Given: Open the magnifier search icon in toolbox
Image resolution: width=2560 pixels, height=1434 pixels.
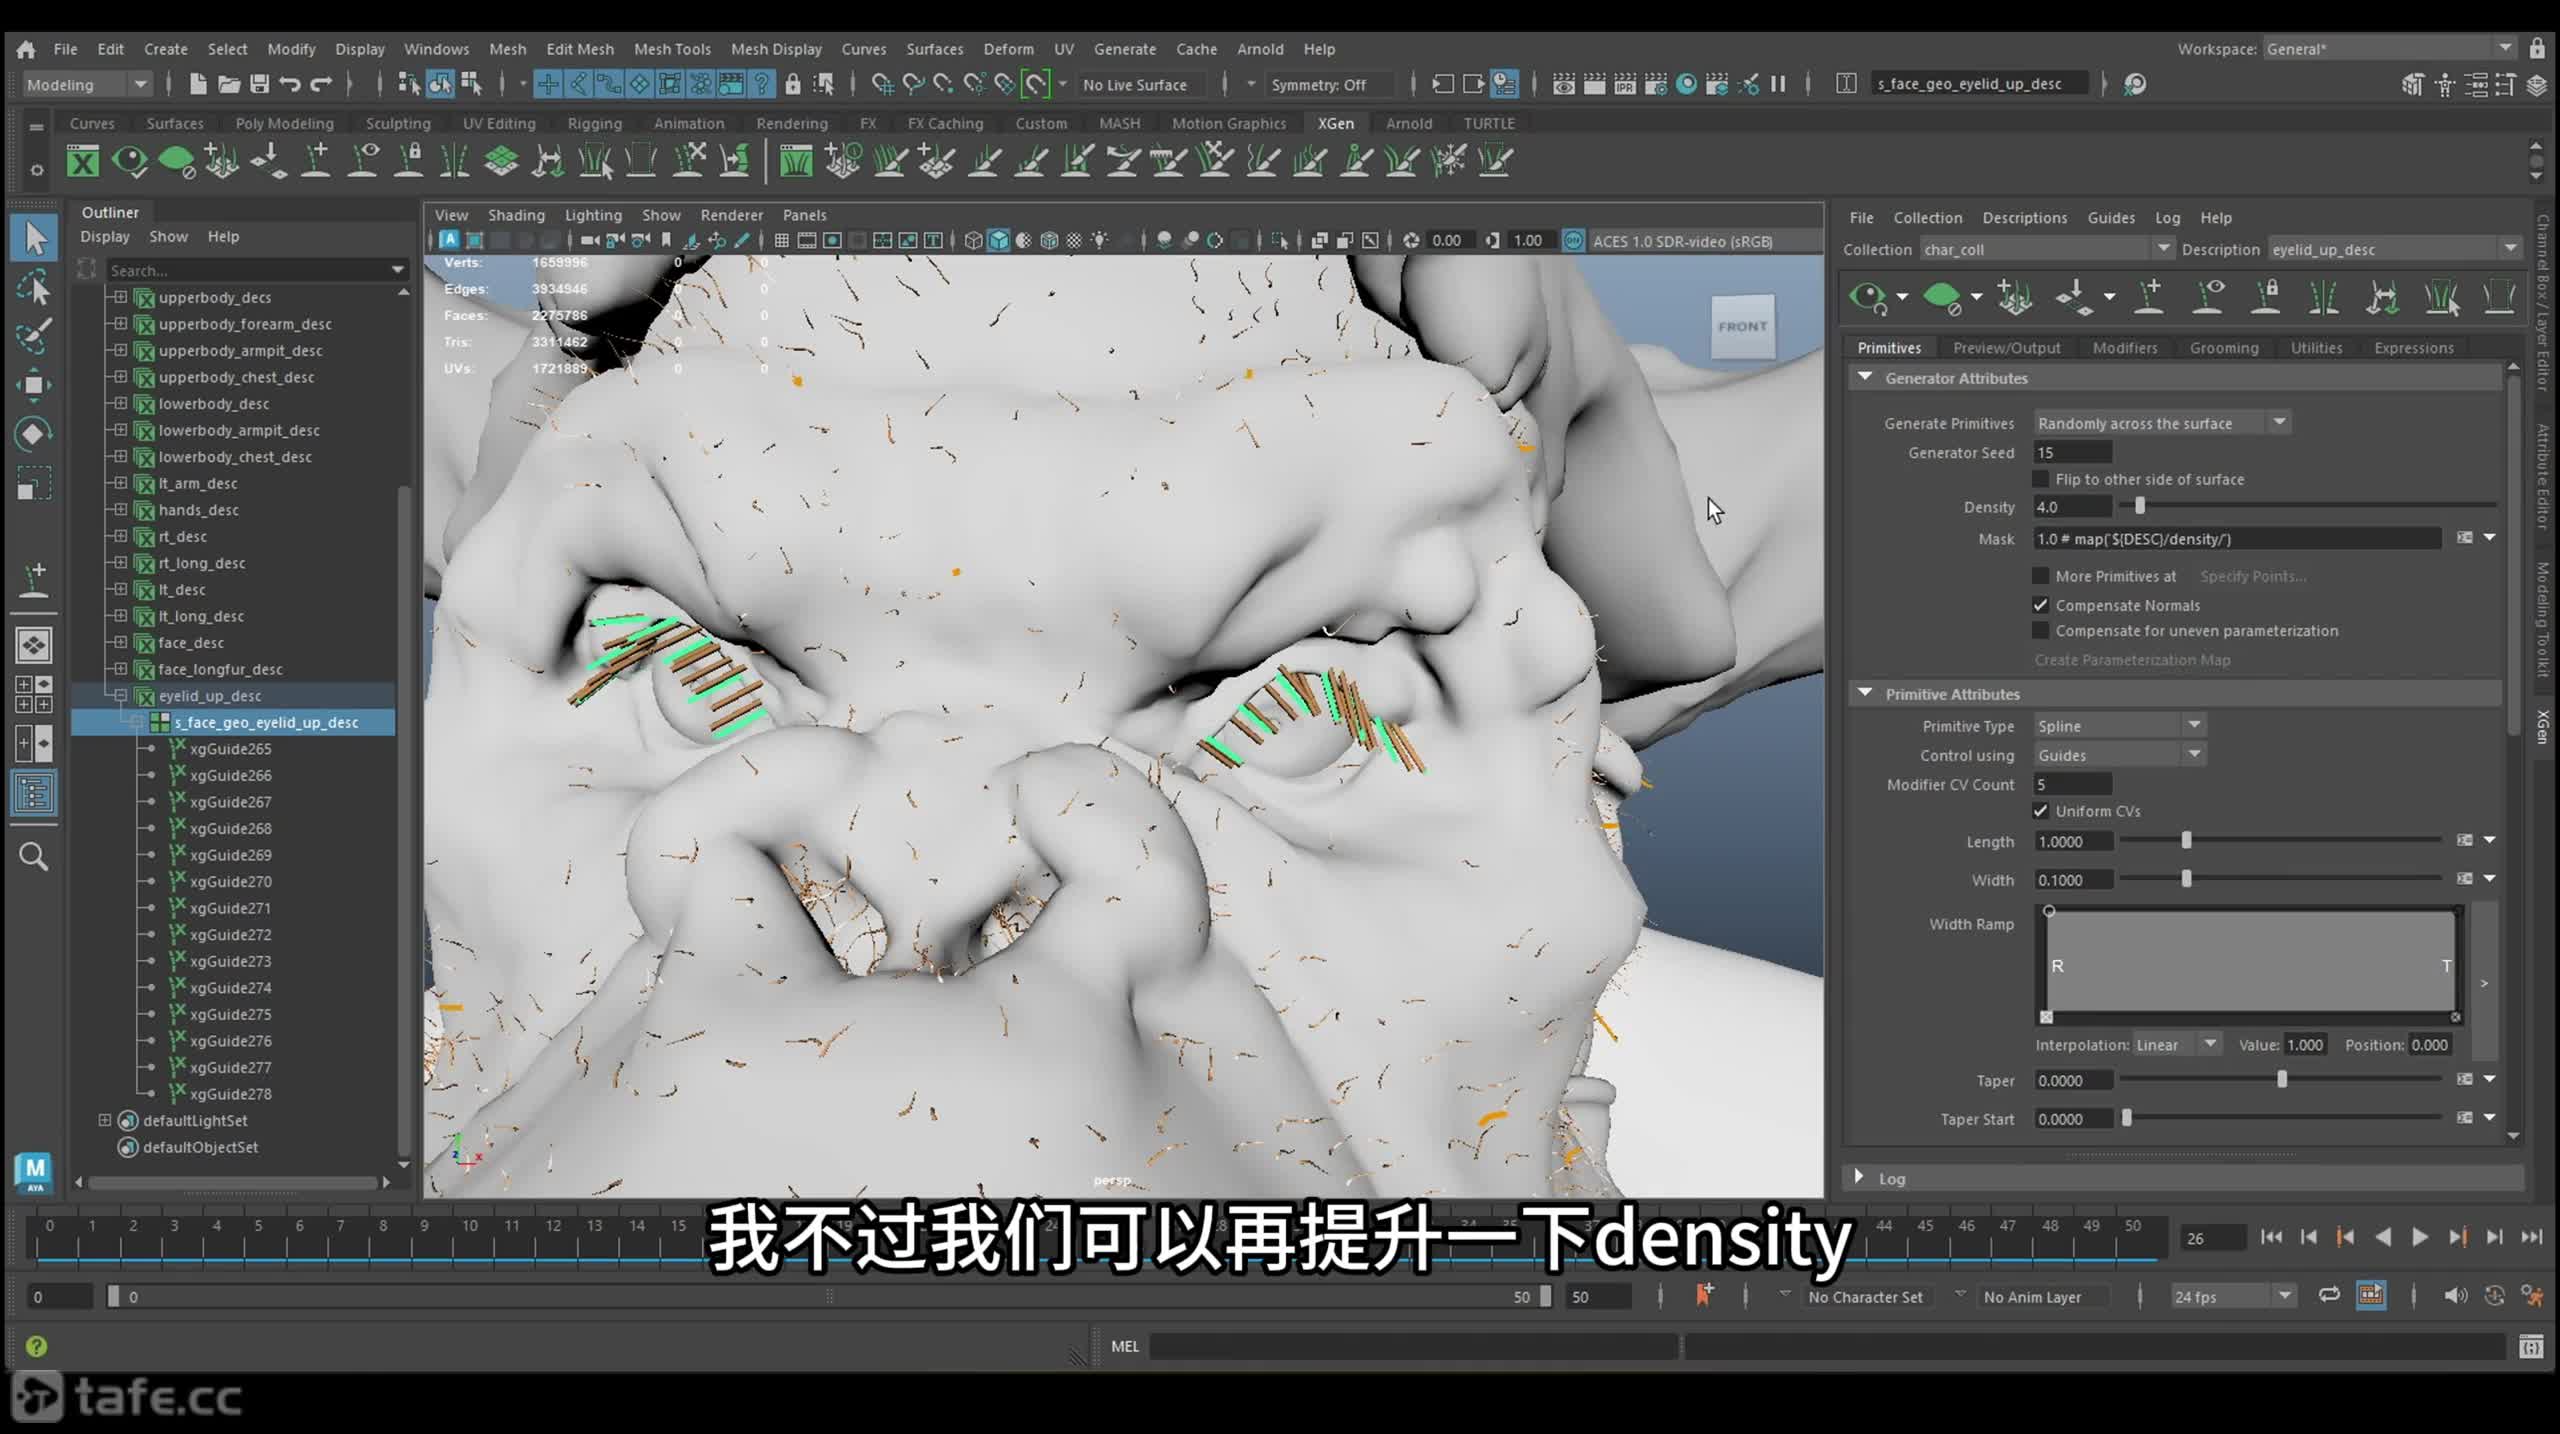Looking at the screenshot, I should [x=34, y=856].
